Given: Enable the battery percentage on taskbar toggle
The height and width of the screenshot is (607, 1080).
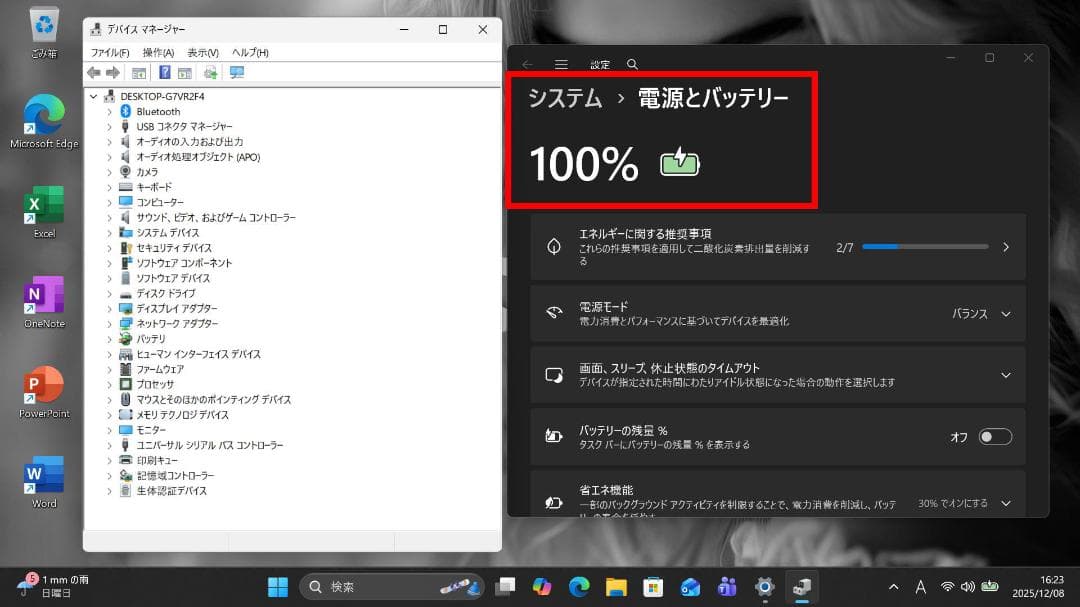Looking at the screenshot, I should pyautogui.click(x=996, y=437).
